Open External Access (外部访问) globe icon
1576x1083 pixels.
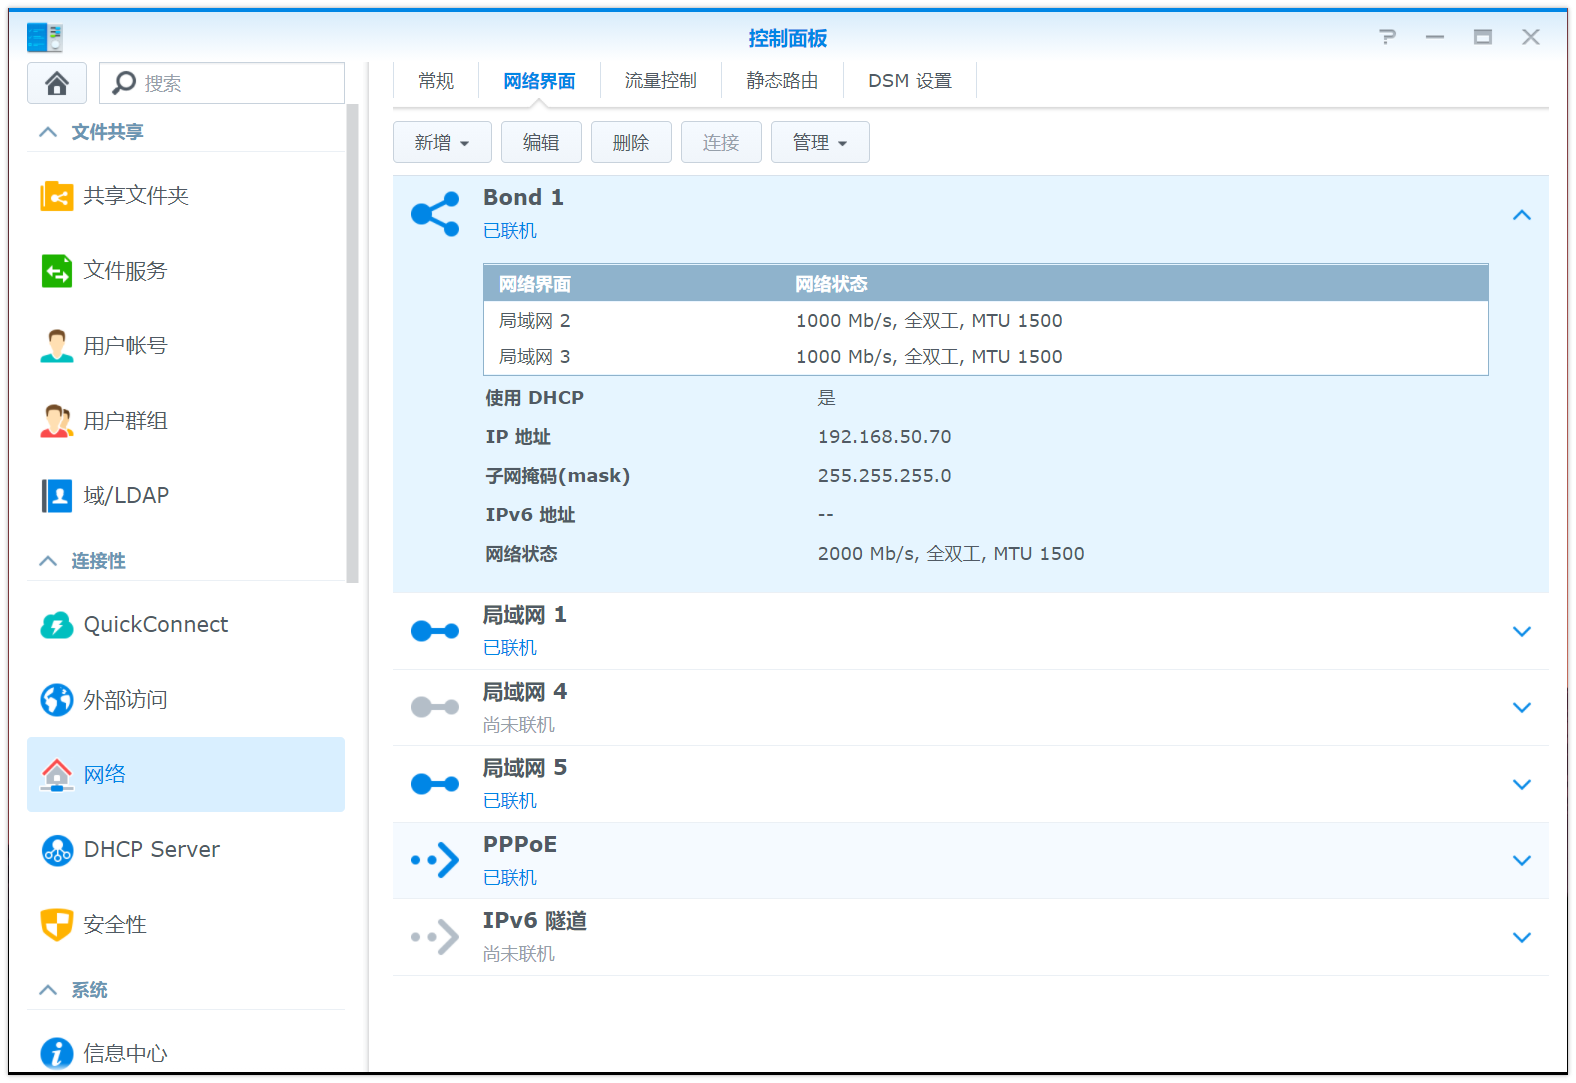point(56,700)
